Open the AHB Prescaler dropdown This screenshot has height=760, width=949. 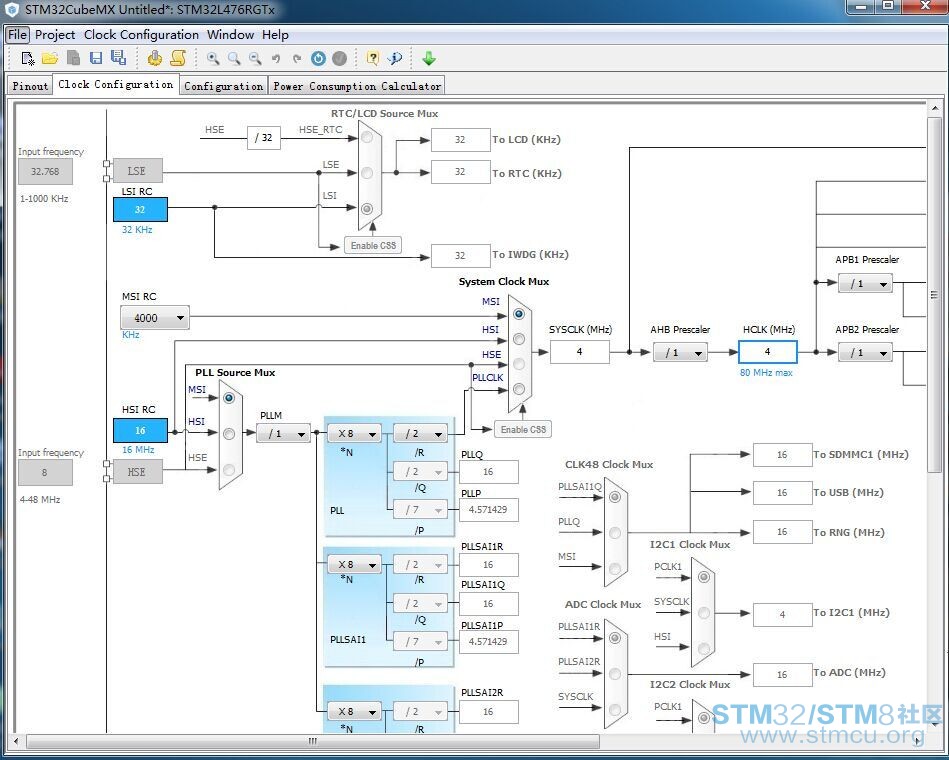coord(680,352)
